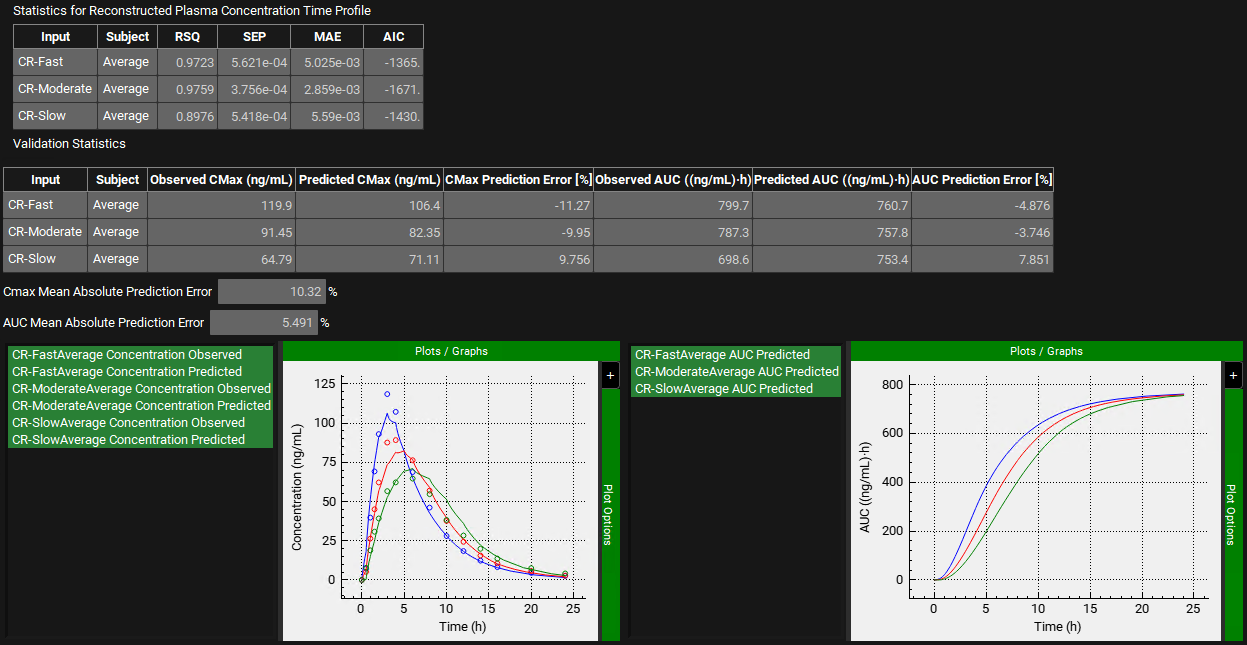Select the CR-Moderate row in the validation statistics table
The image size is (1247, 645).
(x=45, y=232)
